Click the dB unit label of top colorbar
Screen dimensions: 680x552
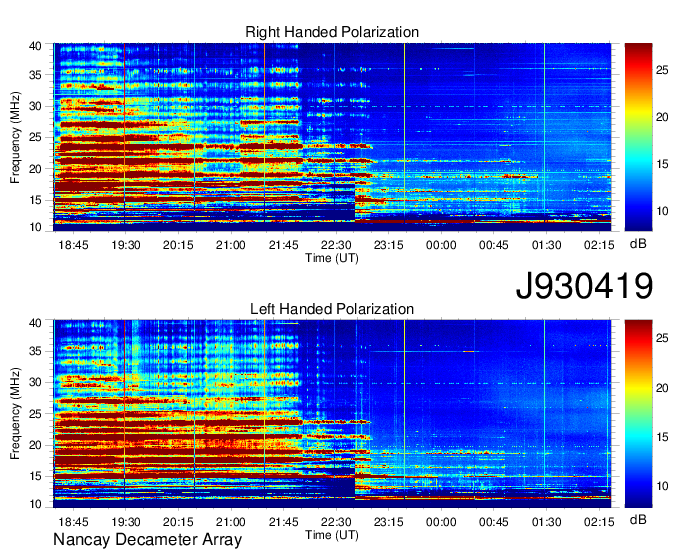click(638, 244)
